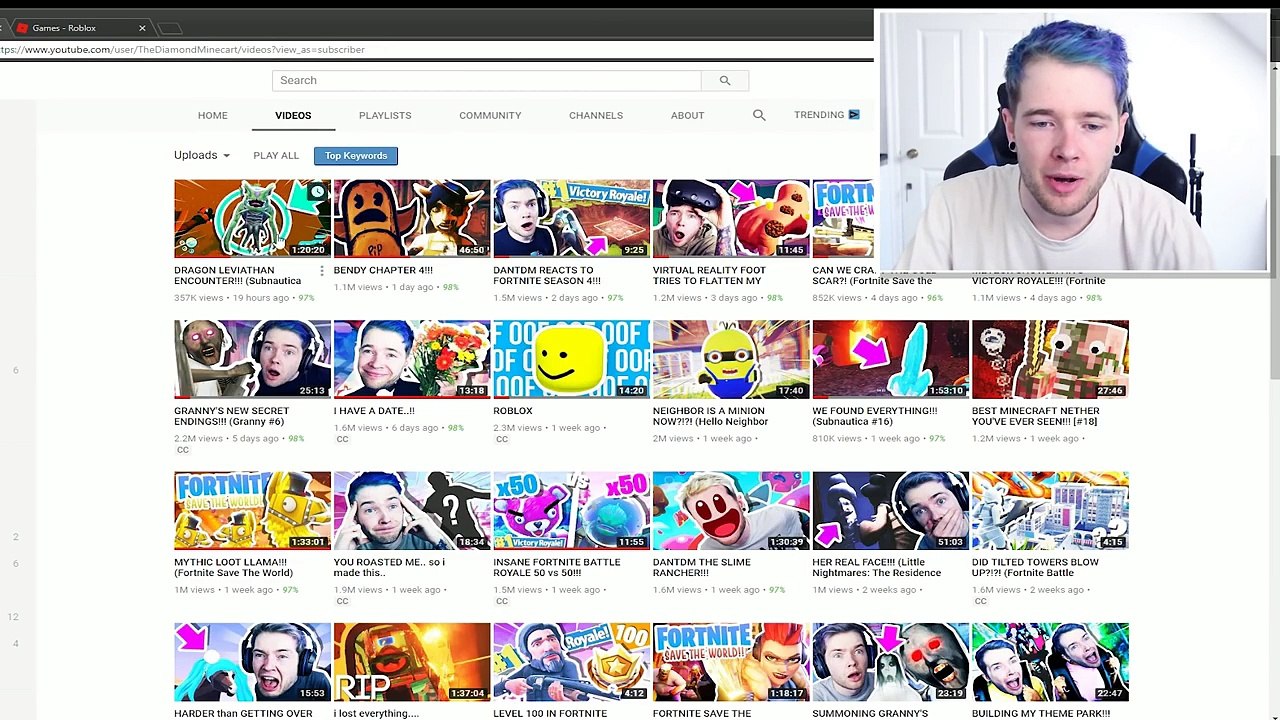
Task: Open the channel search magnifier icon
Action: [x=759, y=116]
